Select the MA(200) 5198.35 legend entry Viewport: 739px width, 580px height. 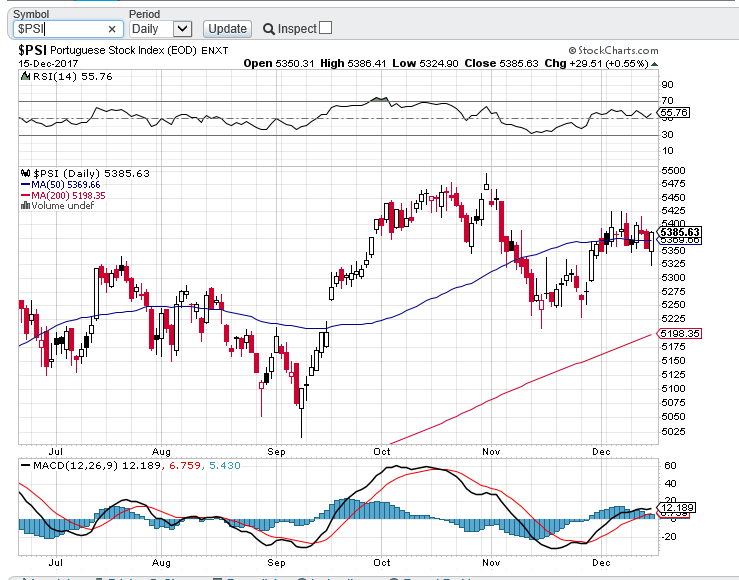point(63,196)
